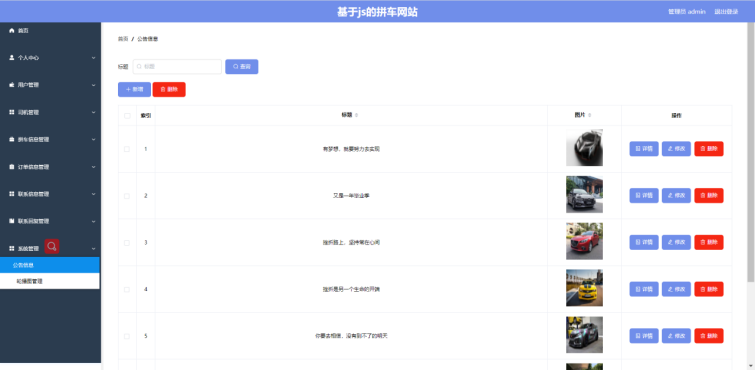Check the checkbox for row 1
755x371 pixels.
127,149
